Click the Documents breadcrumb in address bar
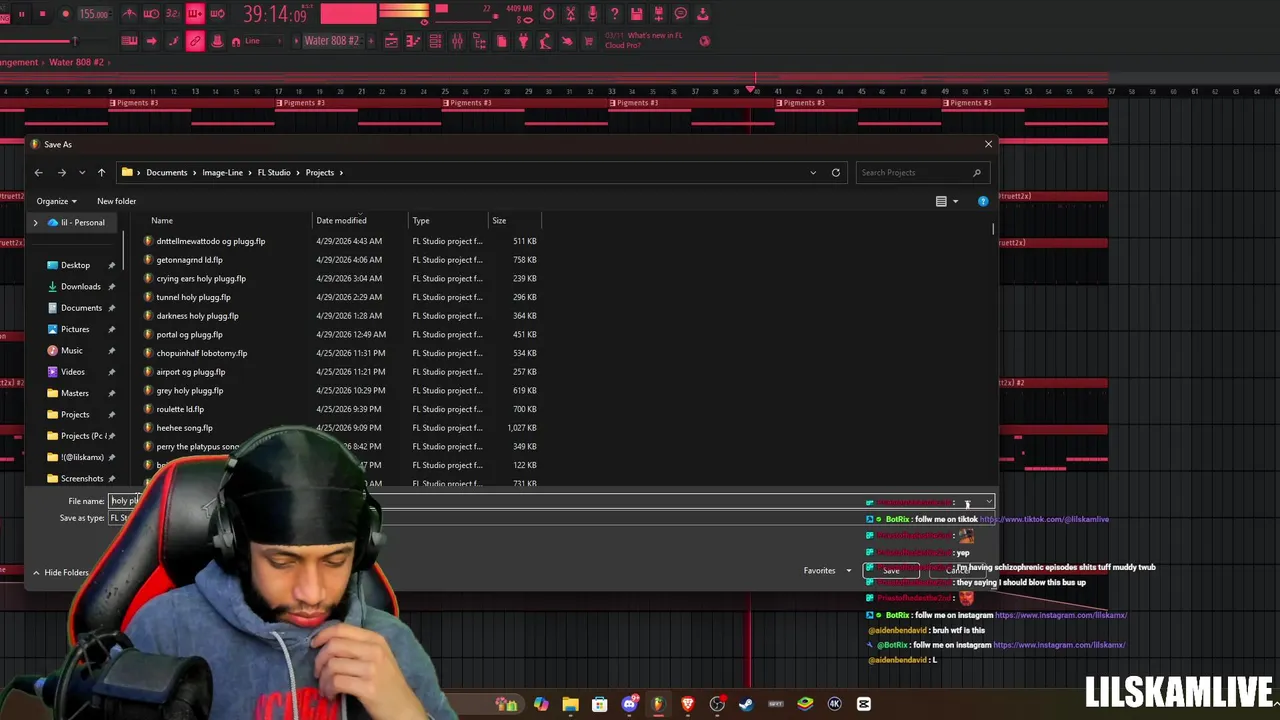Screen dimensions: 1280x720 [166, 172]
